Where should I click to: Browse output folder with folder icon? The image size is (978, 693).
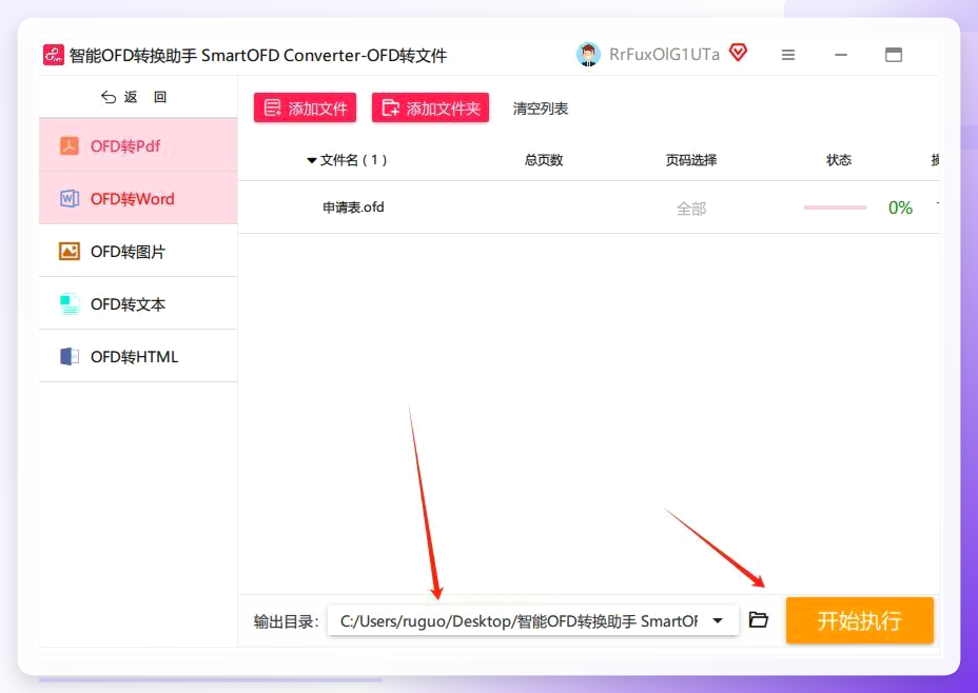point(758,619)
